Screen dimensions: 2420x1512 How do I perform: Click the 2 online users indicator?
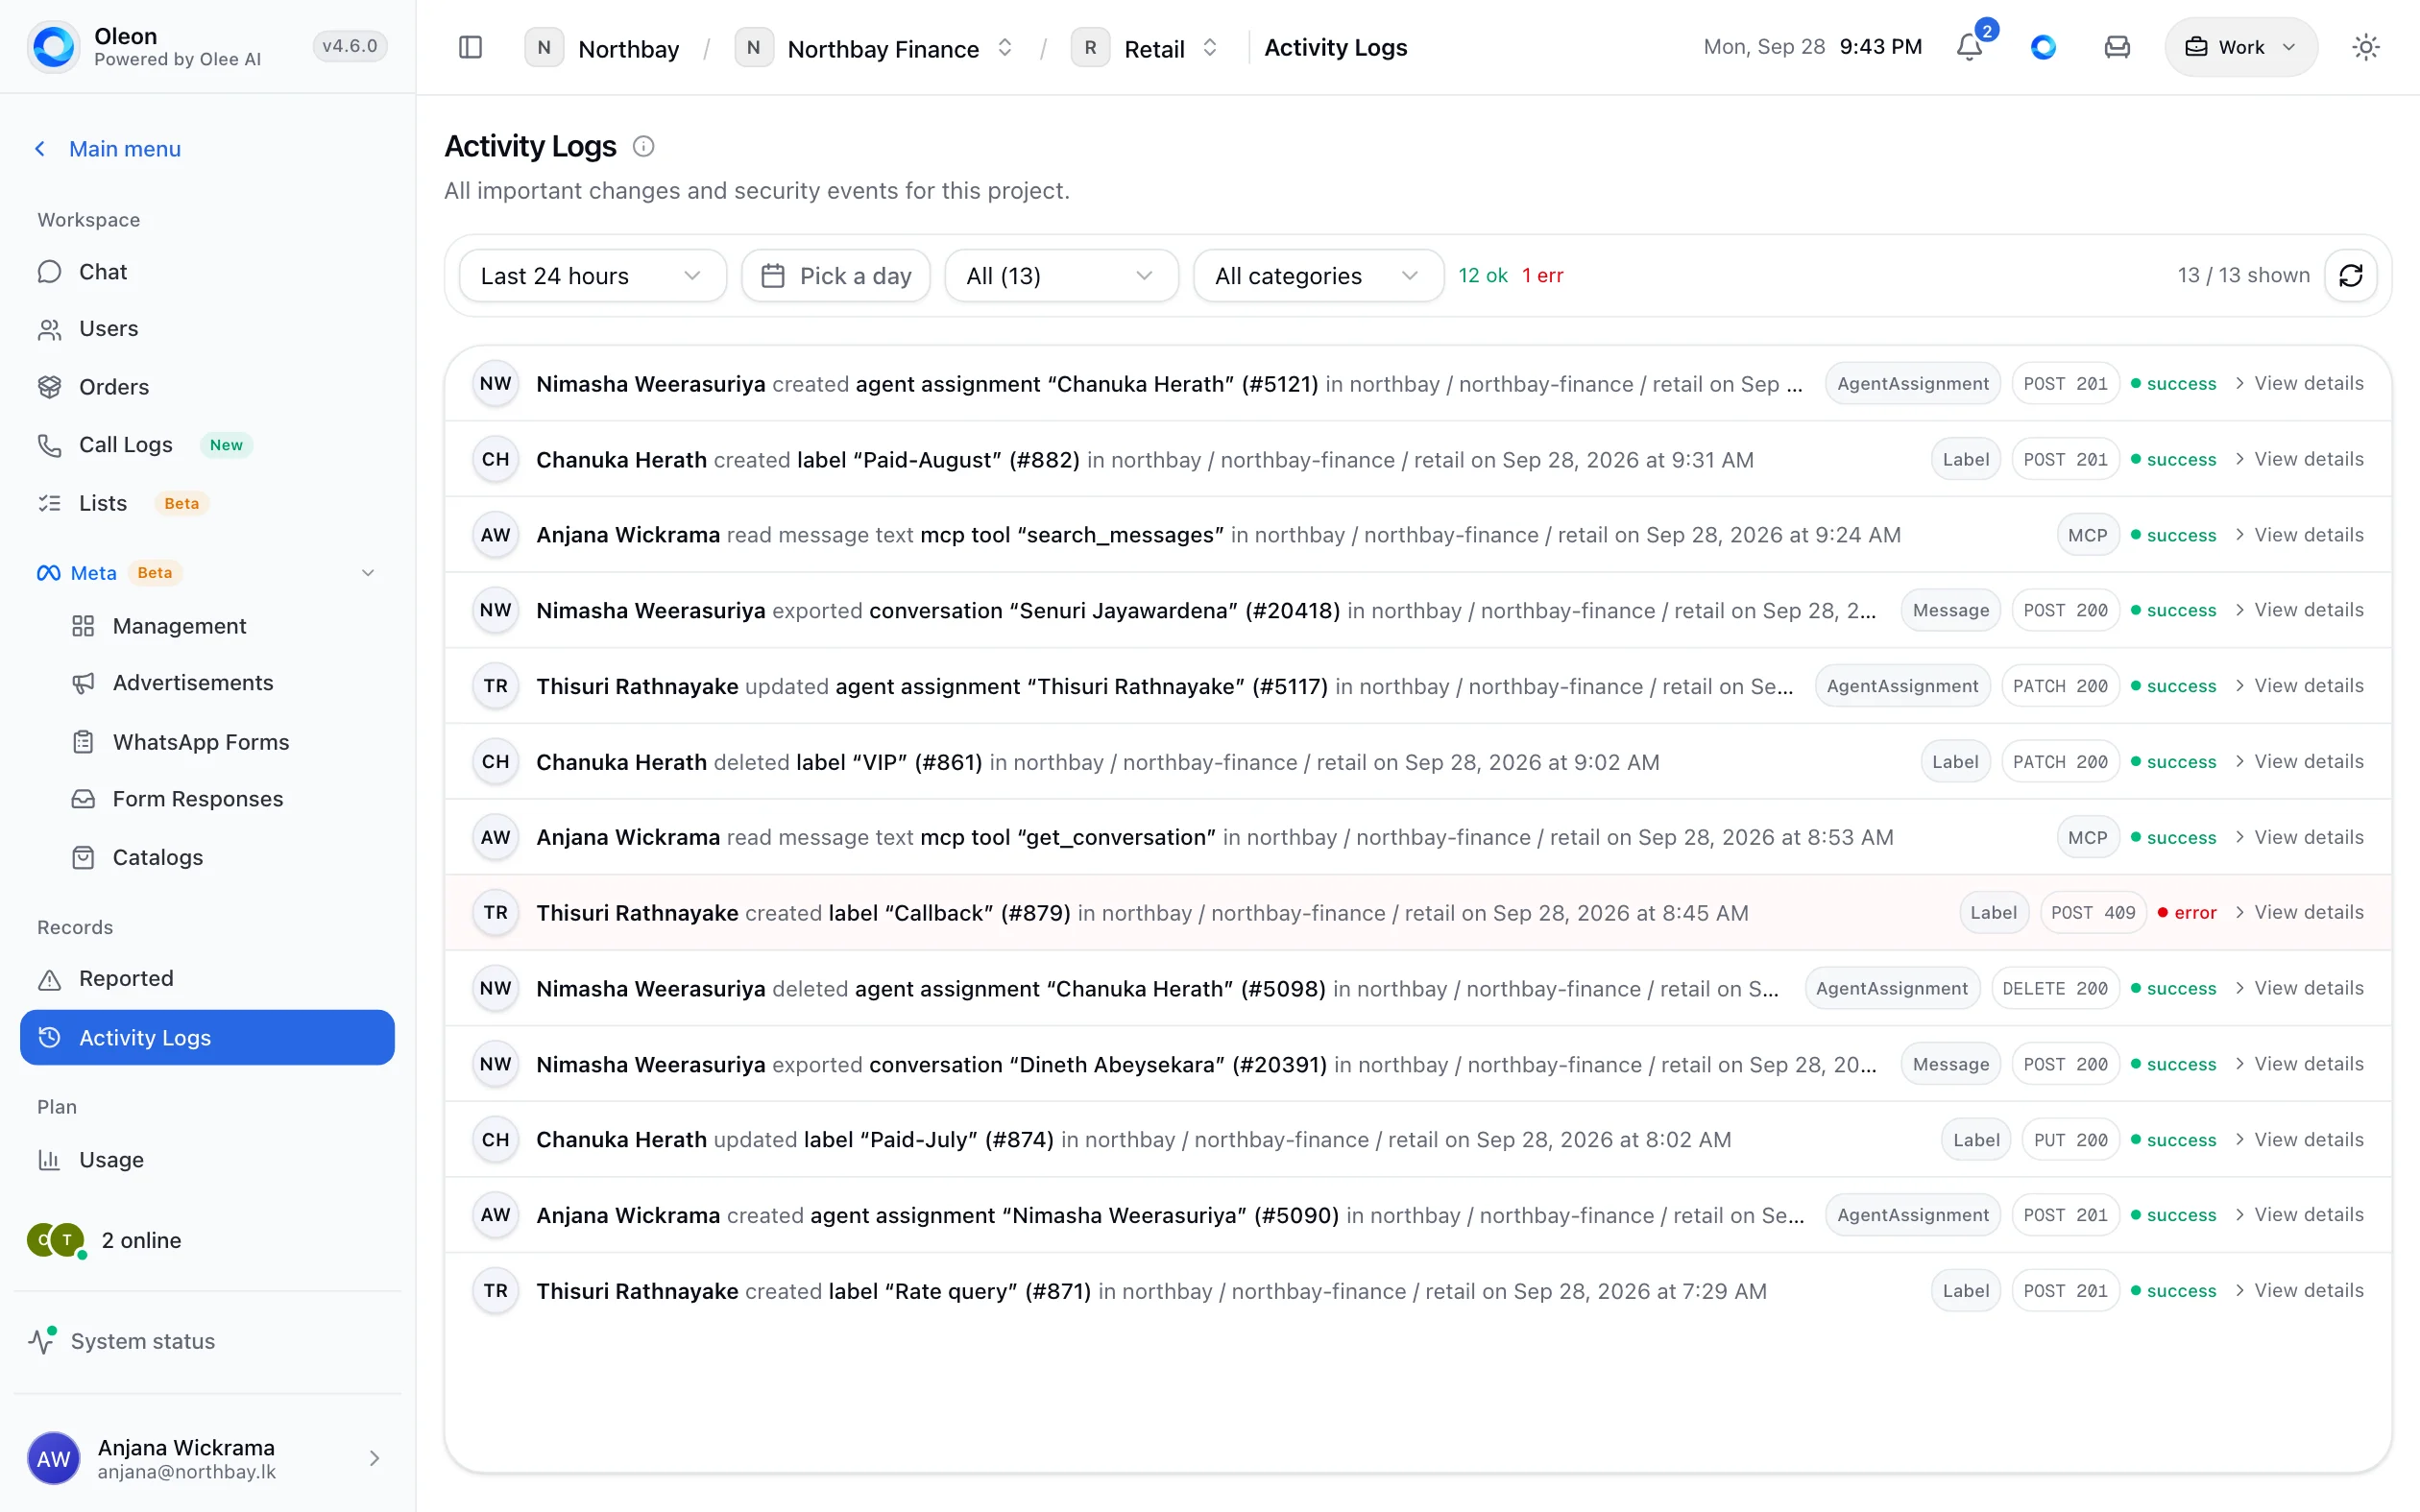105,1240
